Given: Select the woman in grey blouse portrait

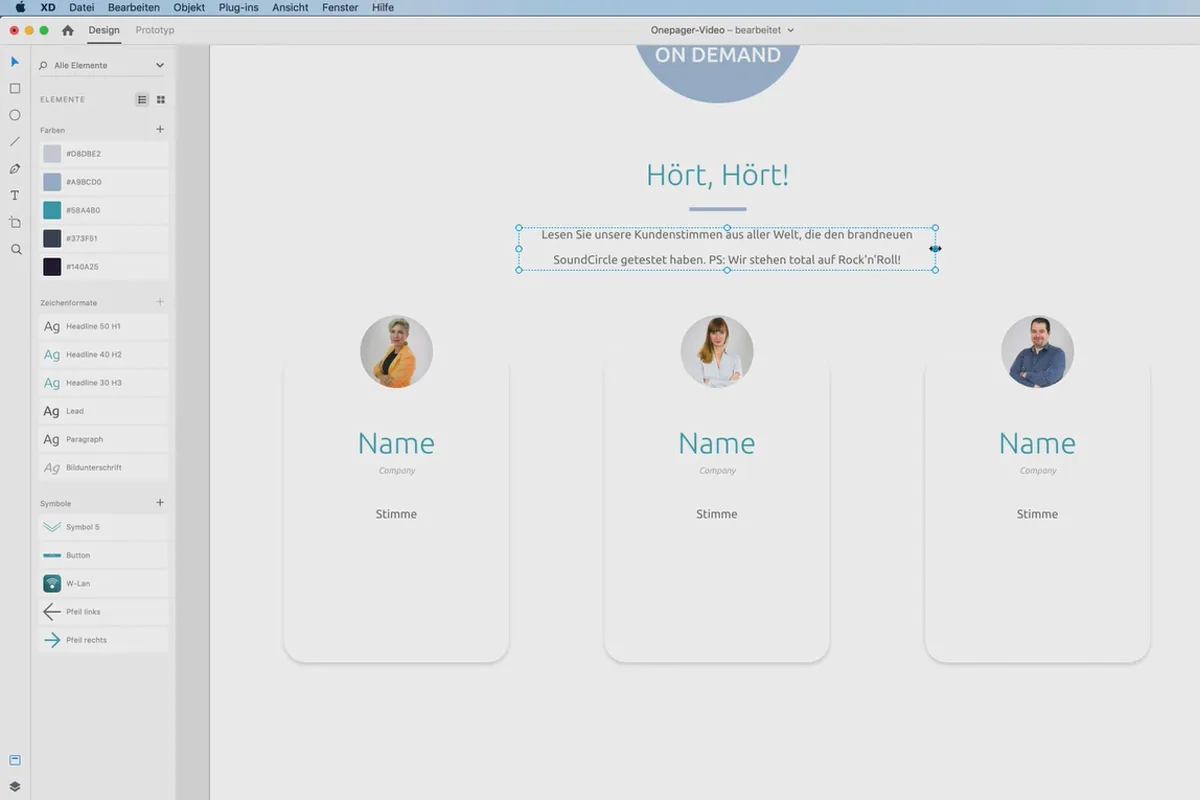Looking at the screenshot, I should (x=717, y=352).
